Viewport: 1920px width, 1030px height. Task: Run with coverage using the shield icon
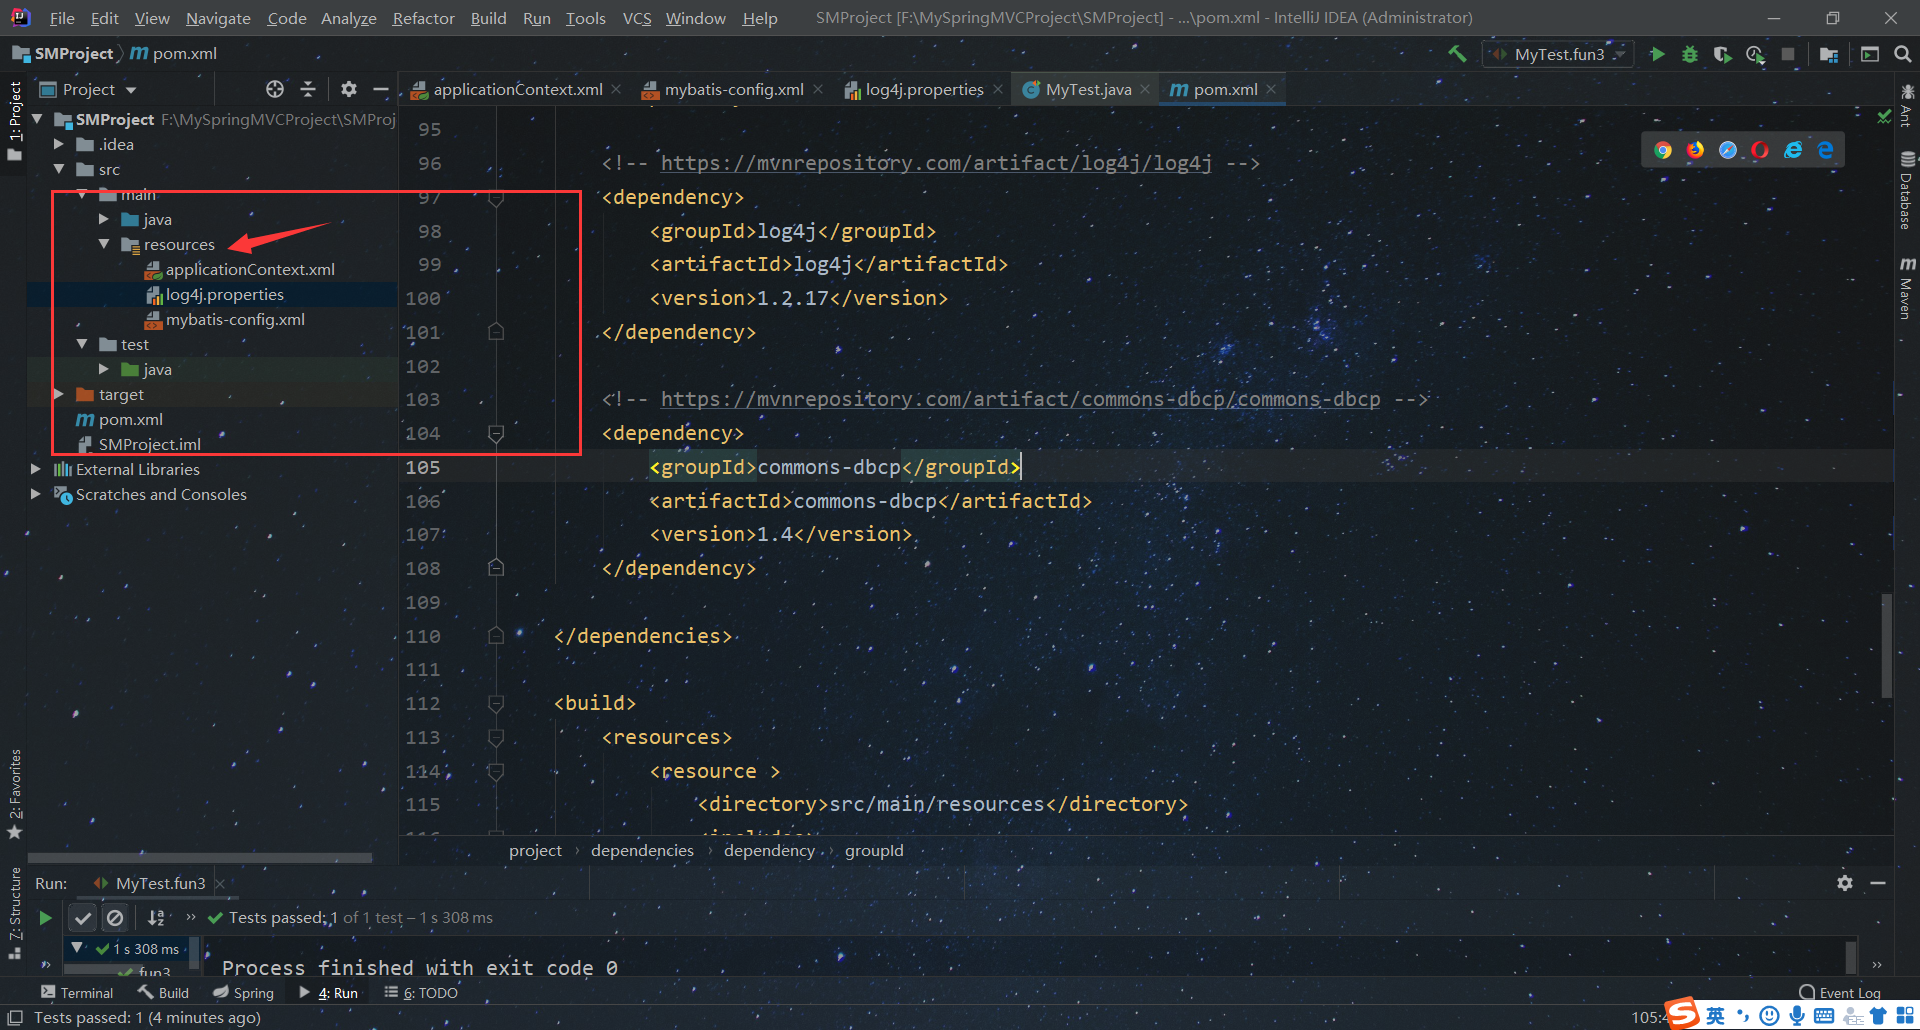tap(1722, 54)
